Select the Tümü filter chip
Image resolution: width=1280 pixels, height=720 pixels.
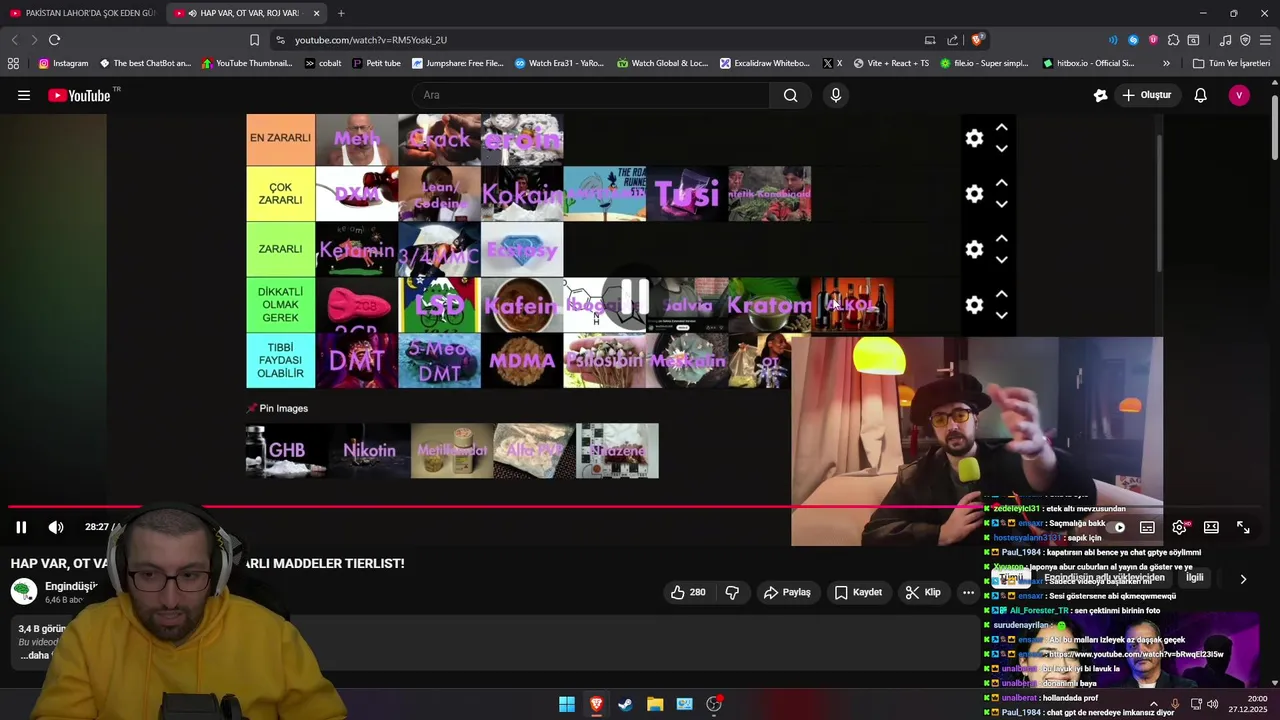[x=1010, y=578]
